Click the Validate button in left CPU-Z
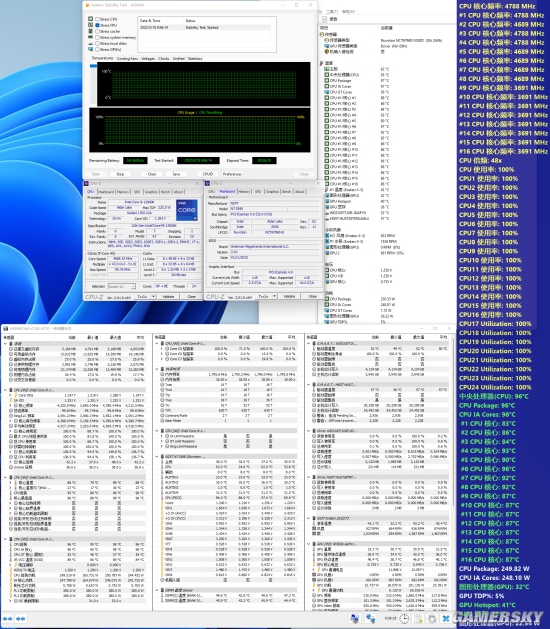This screenshot has height=629, width=550. pos(168,296)
